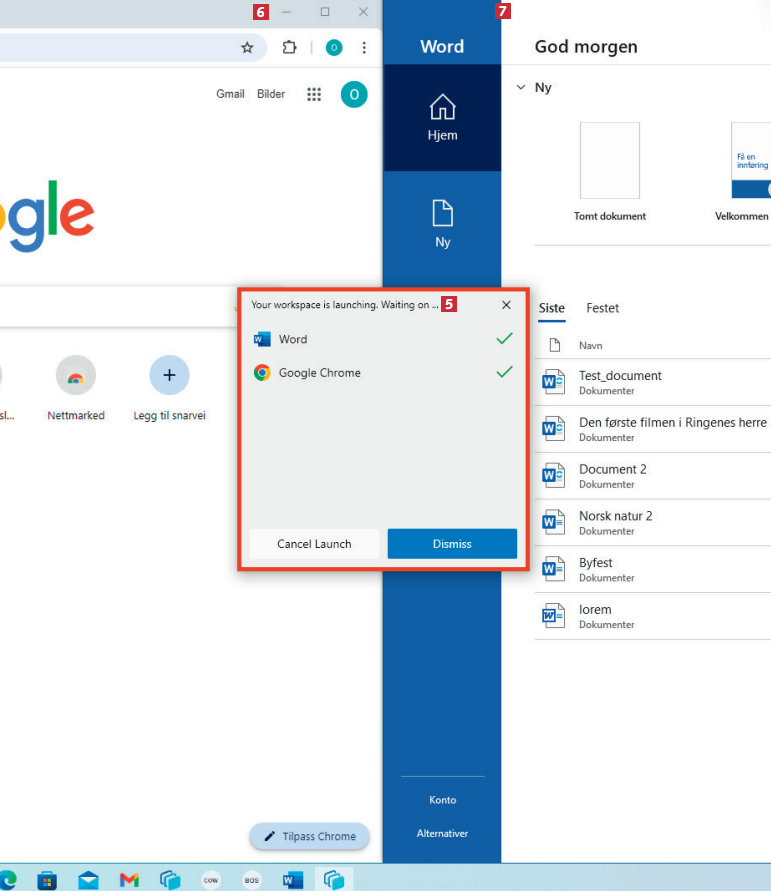
Task: Click the Dismiss button
Action: coord(452,544)
